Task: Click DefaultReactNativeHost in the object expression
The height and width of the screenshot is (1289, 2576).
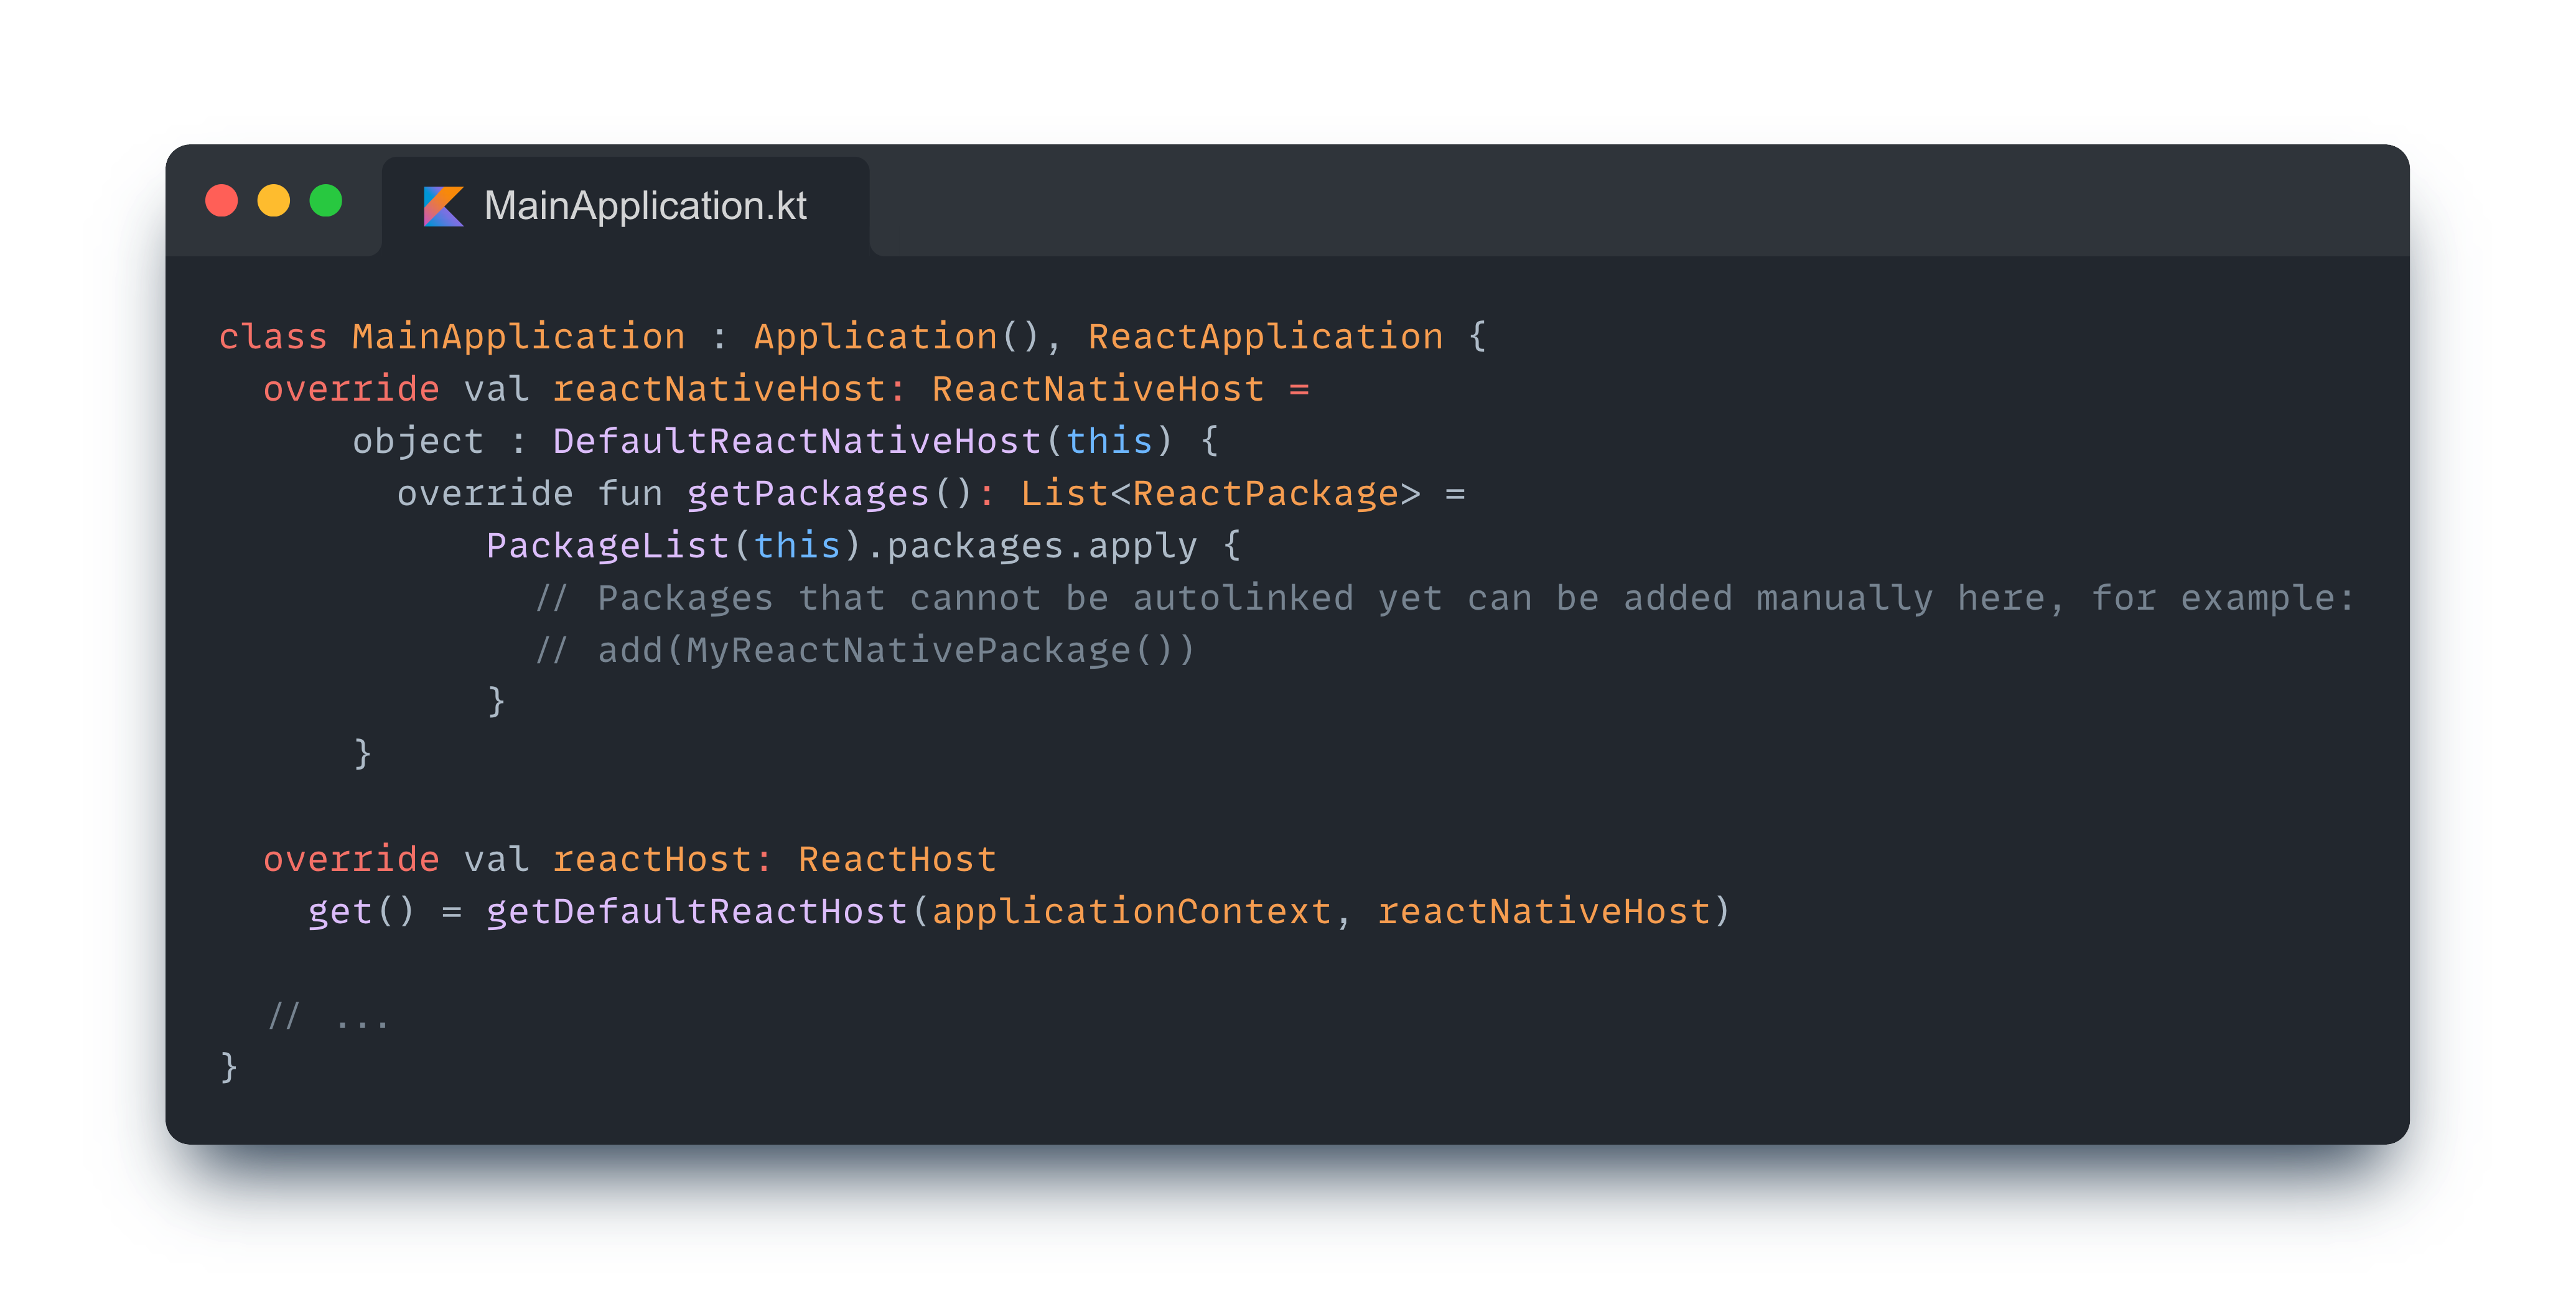Action: (797, 441)
